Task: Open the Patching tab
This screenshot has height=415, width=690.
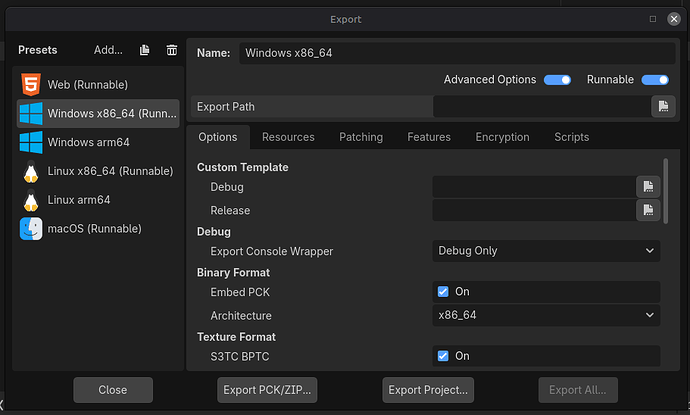Action: coord(361,137)
